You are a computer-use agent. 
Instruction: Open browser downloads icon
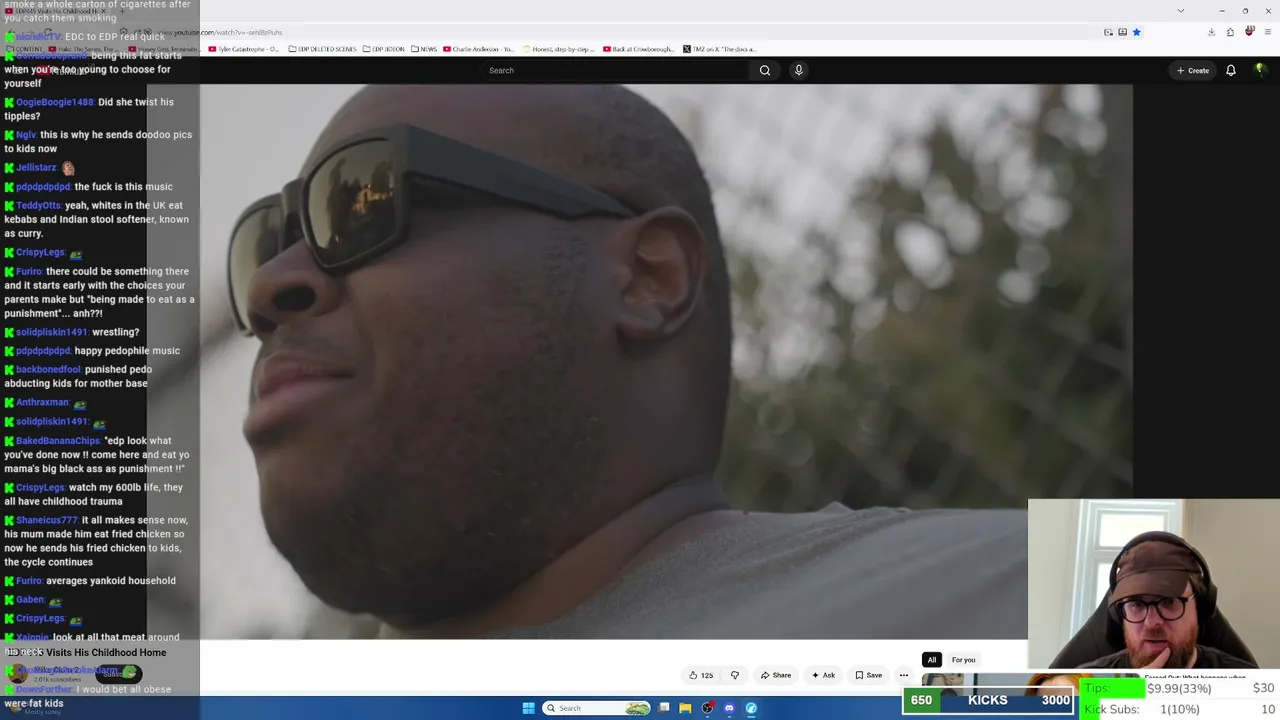coord(1211,32)
